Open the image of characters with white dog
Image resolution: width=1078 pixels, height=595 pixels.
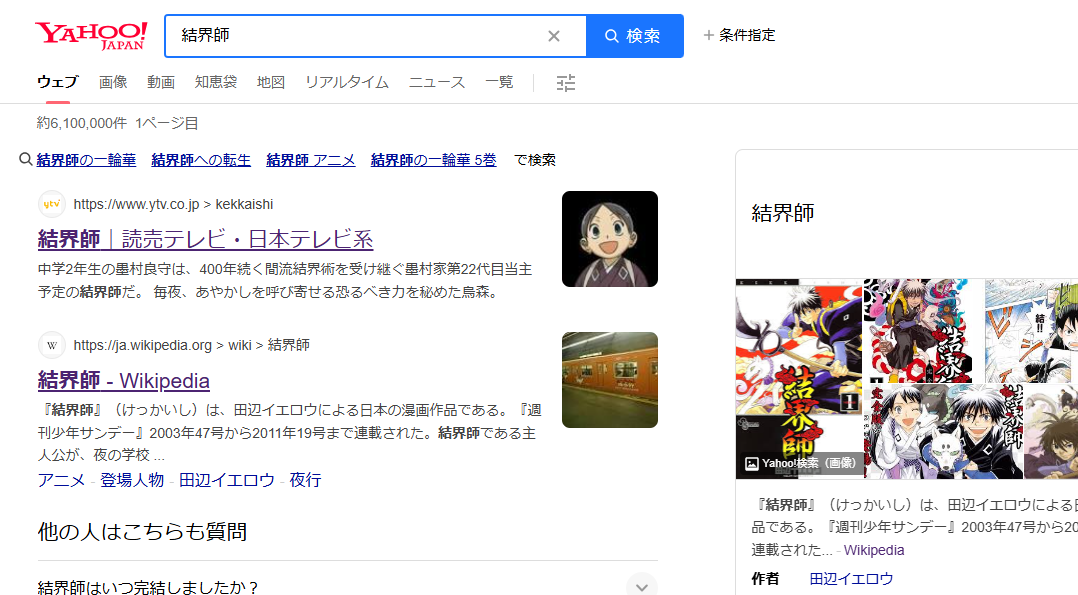[943, 432]
